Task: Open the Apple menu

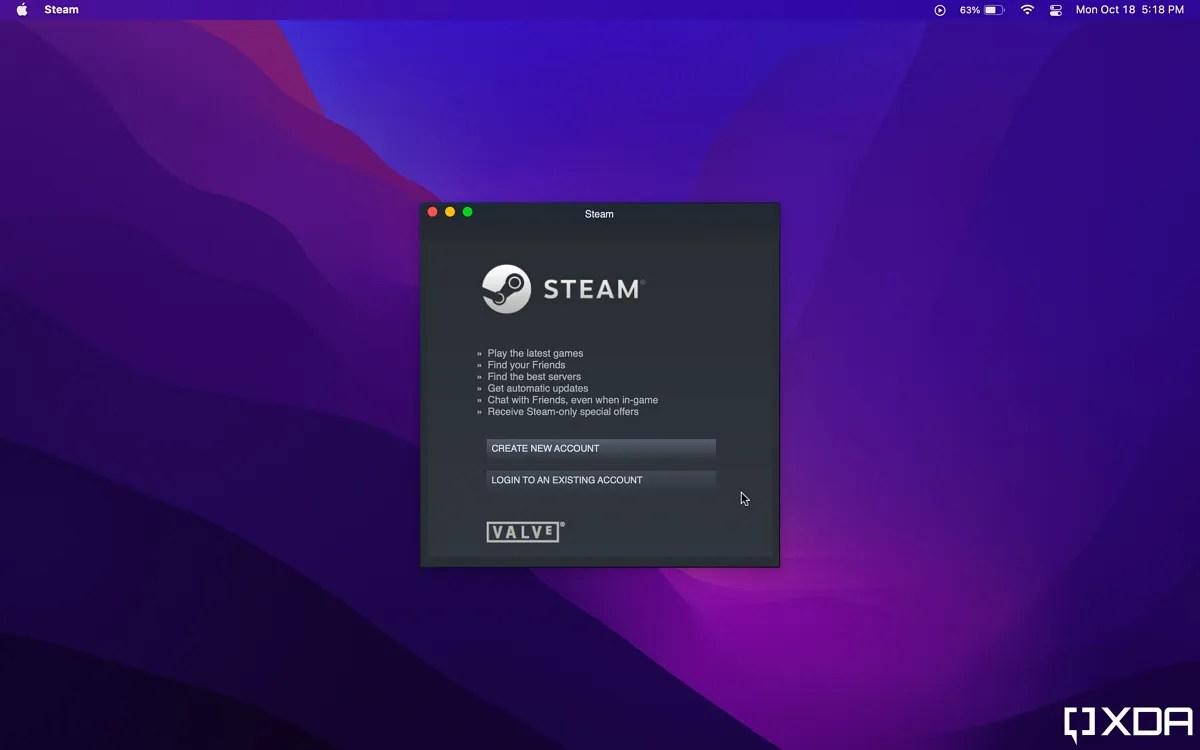Action: pos(22,10)
